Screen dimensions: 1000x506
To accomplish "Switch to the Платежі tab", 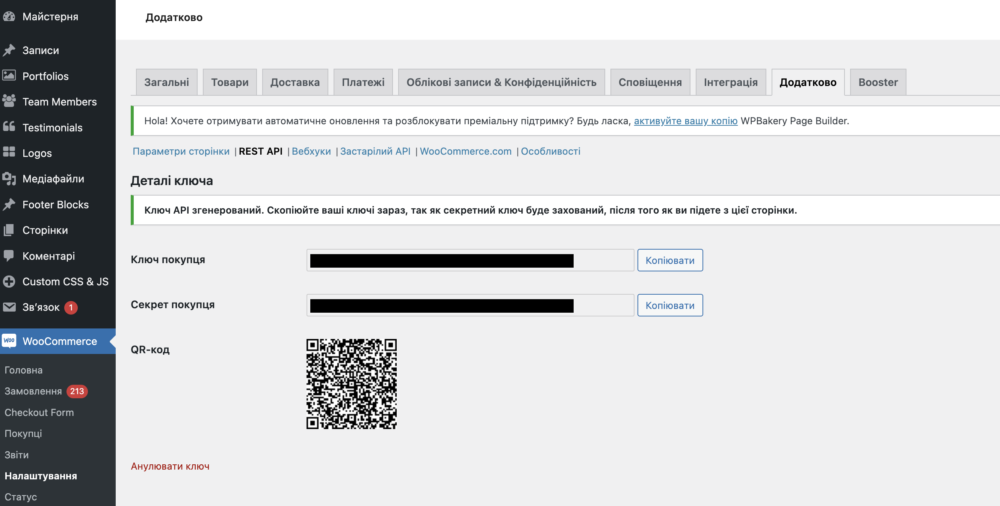I will [x=363, y=82].
